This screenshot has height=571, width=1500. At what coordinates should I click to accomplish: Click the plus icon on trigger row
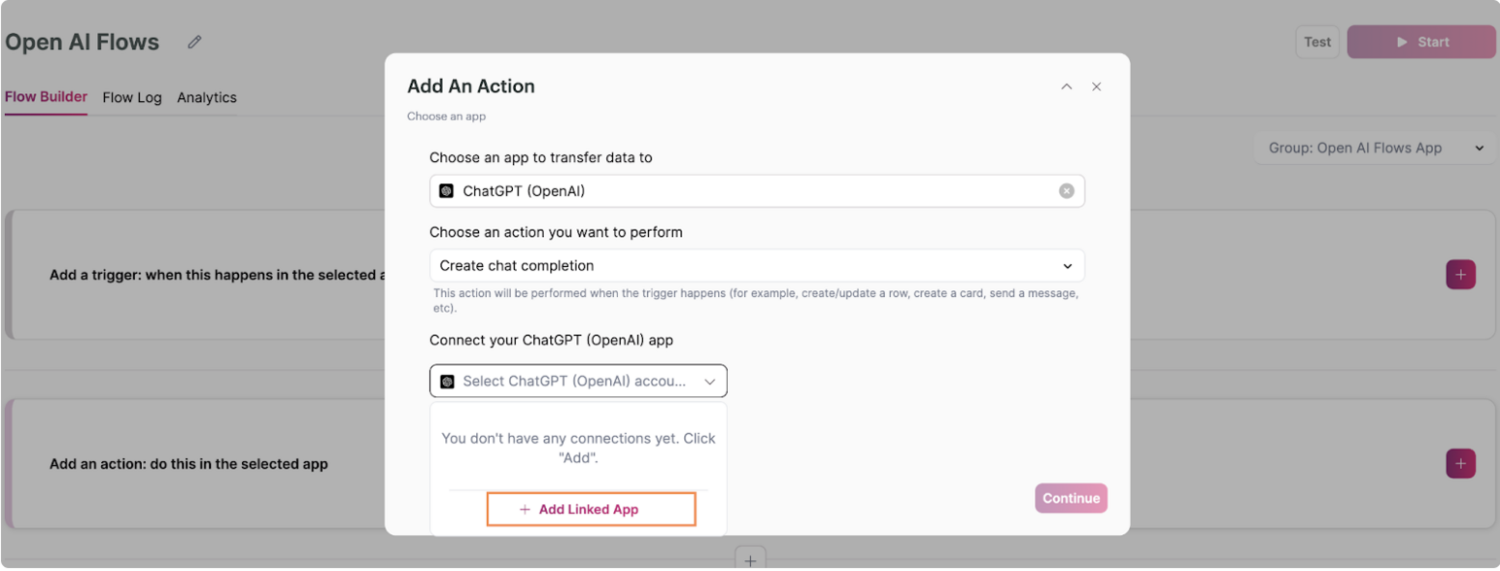(x=1460, y=275)
